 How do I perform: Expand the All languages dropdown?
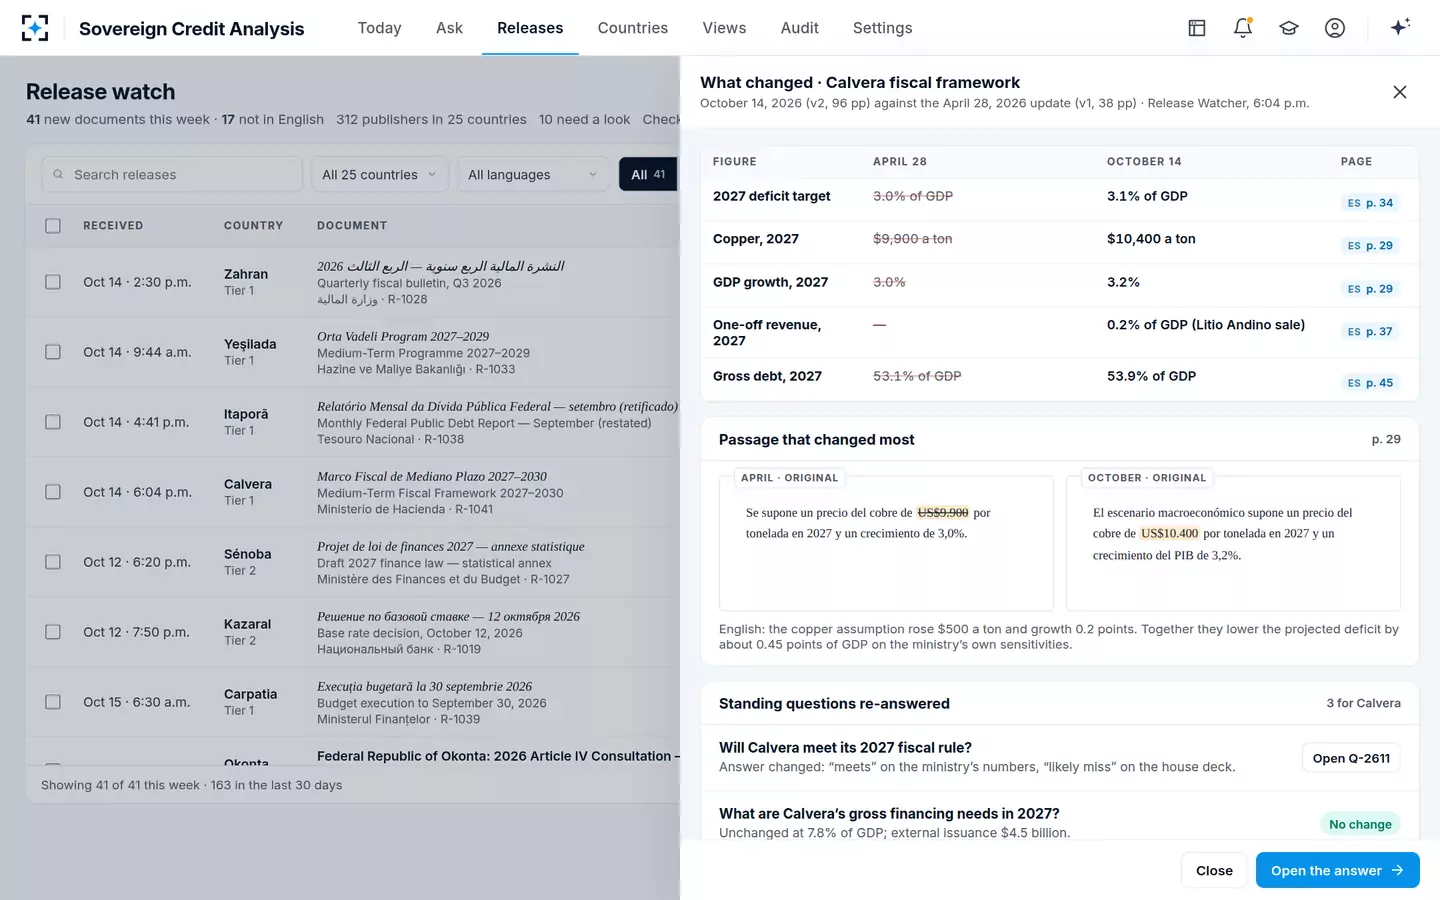[532, 174]
